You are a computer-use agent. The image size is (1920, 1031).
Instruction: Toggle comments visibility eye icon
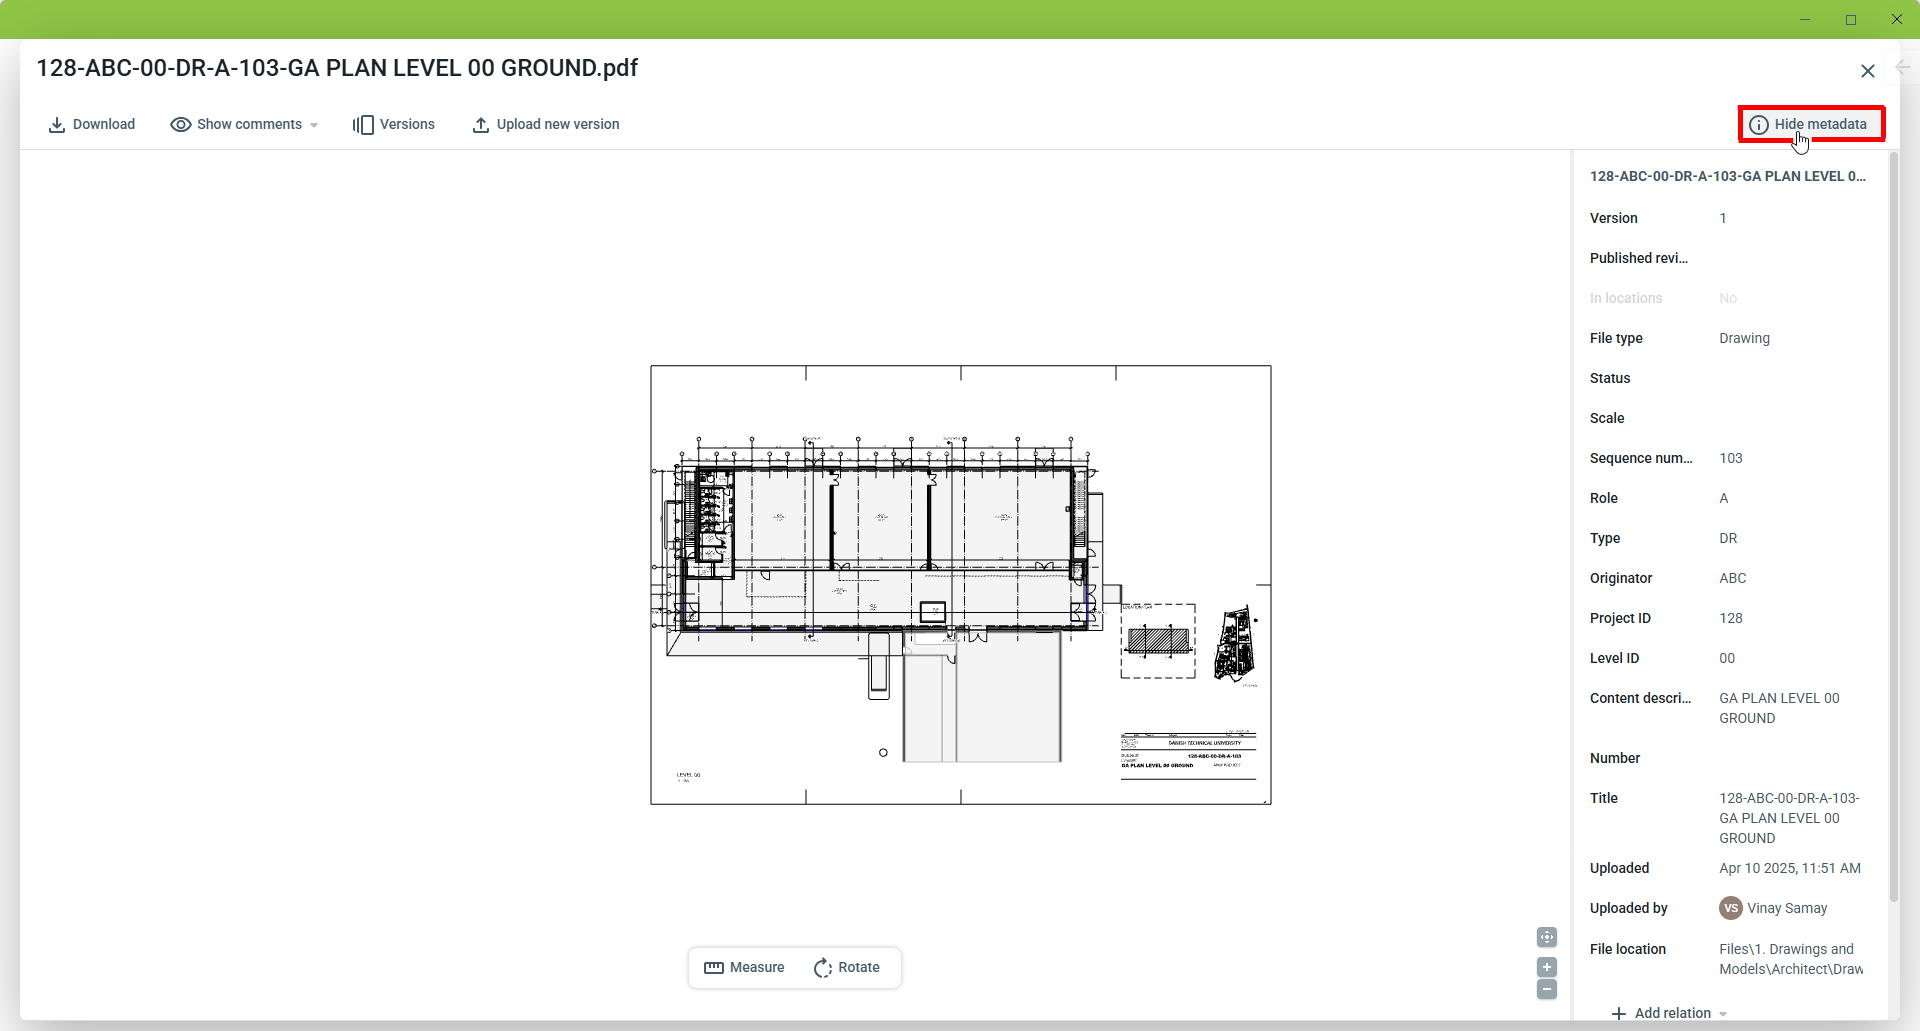[x=180, y=125]
